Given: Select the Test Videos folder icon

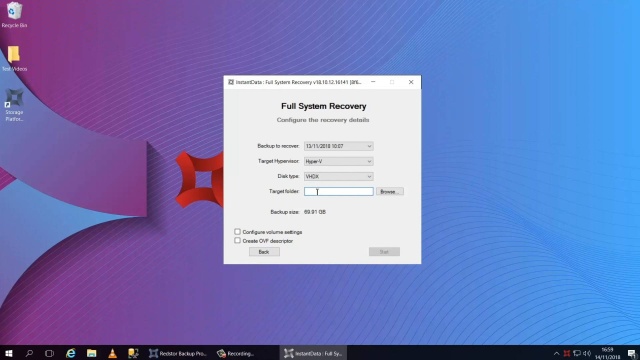Looking at the screenshot, I should click(x=14, y=58).
